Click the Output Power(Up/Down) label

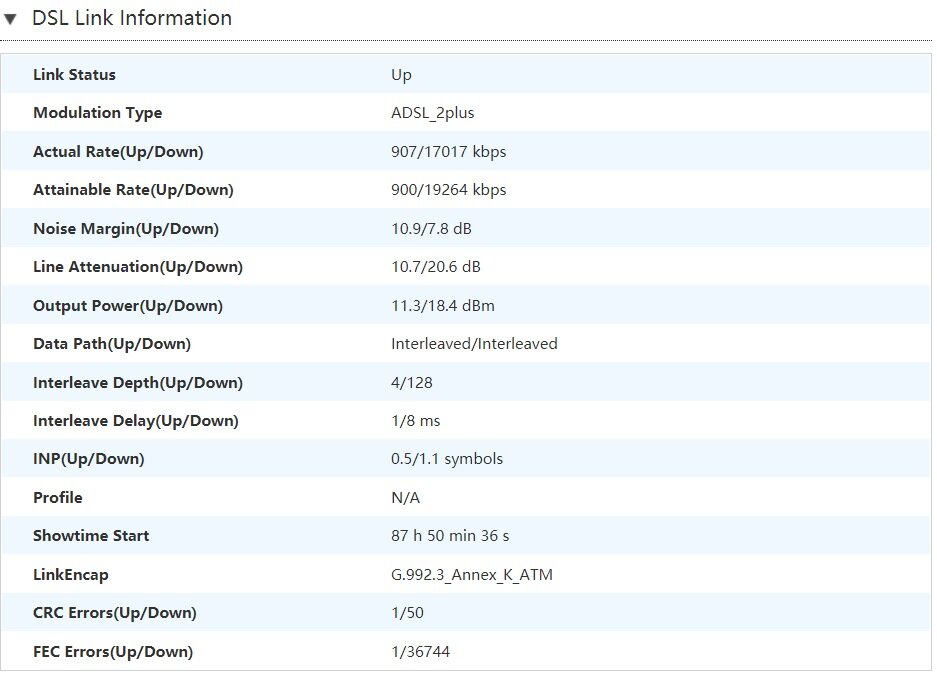click(x=128, y=306)
